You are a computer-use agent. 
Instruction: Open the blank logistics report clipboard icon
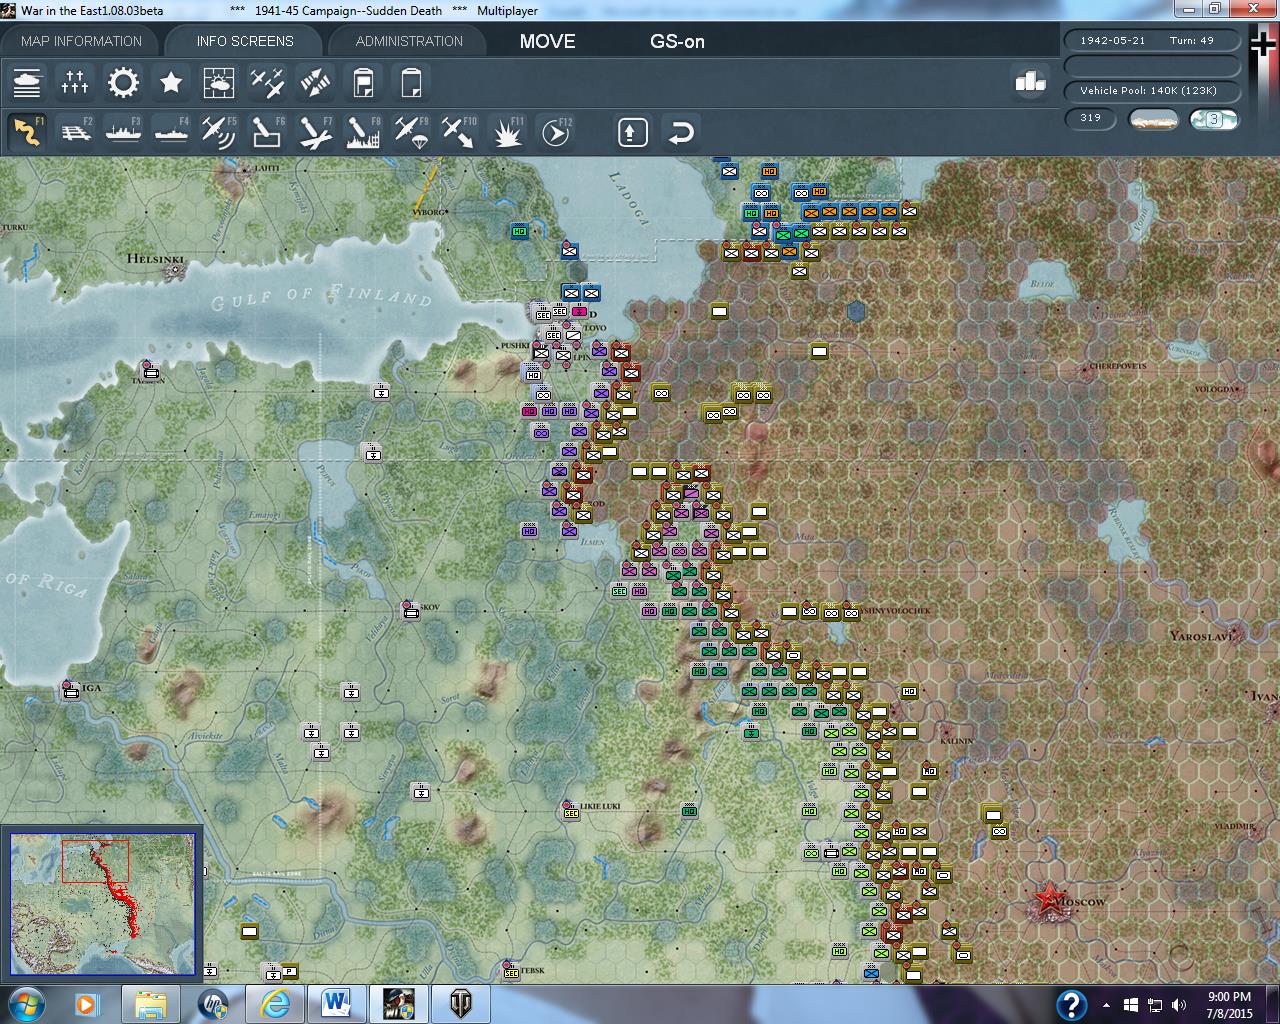point(411,83)
